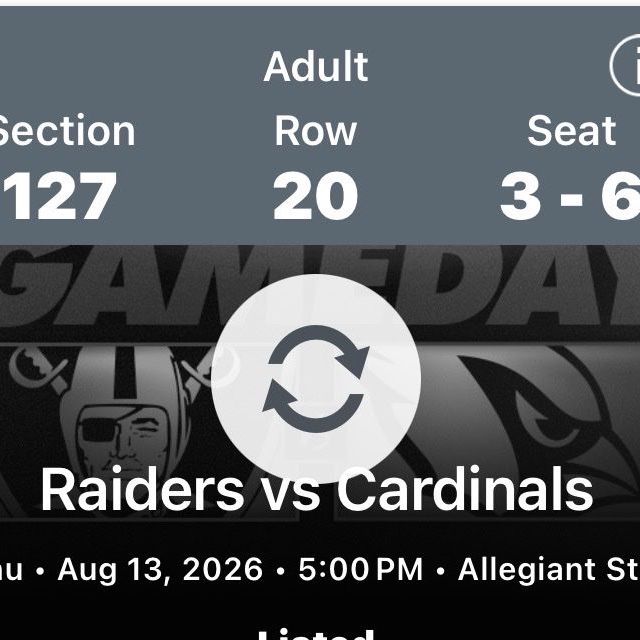
Task: Tap the Listed status label
Action: (x=316, y=635)
